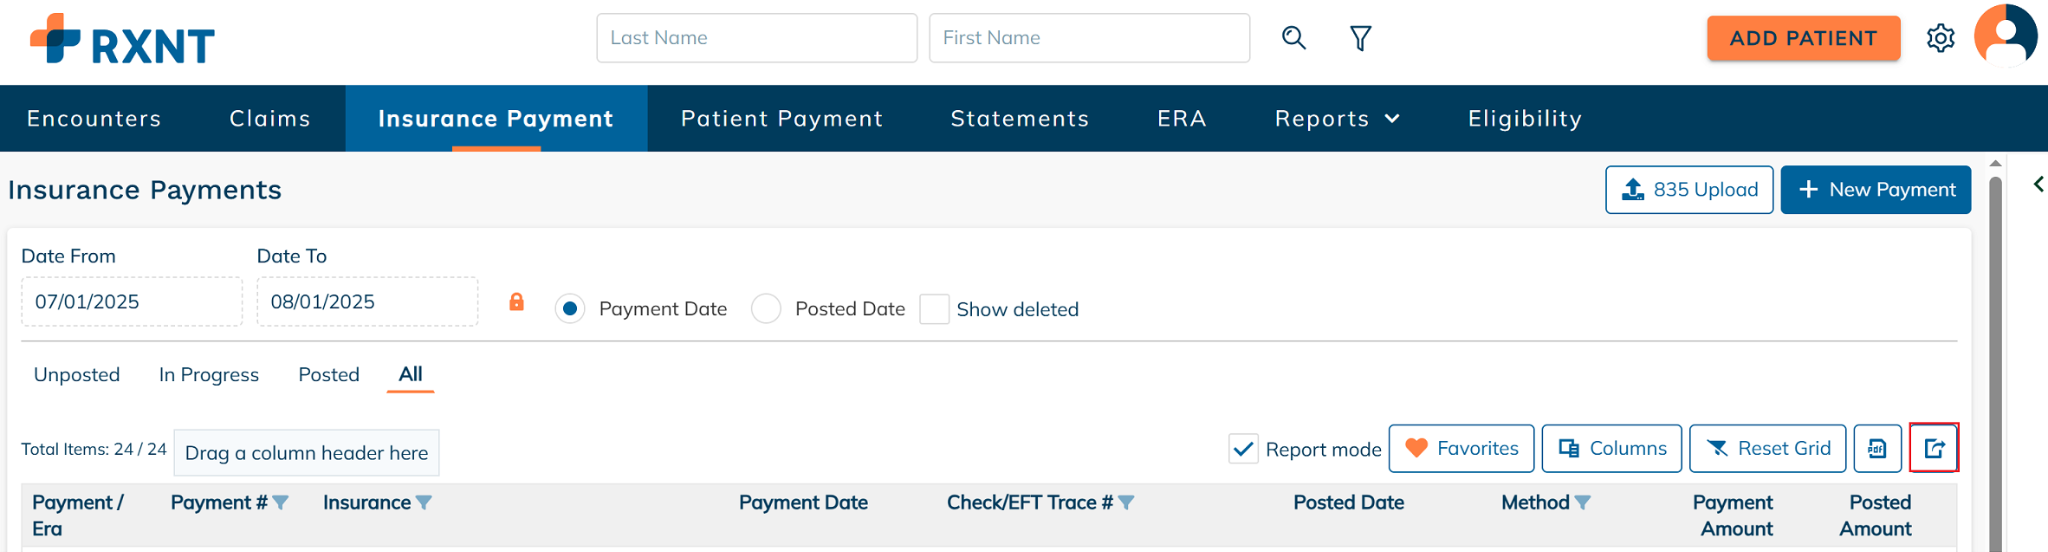Click the export share icon button
Screen dimensions: 2048x552
[1934, 448]
